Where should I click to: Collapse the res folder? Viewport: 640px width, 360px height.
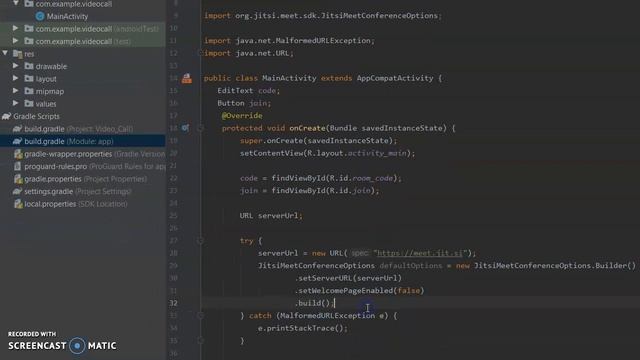[x=5, y=53]
